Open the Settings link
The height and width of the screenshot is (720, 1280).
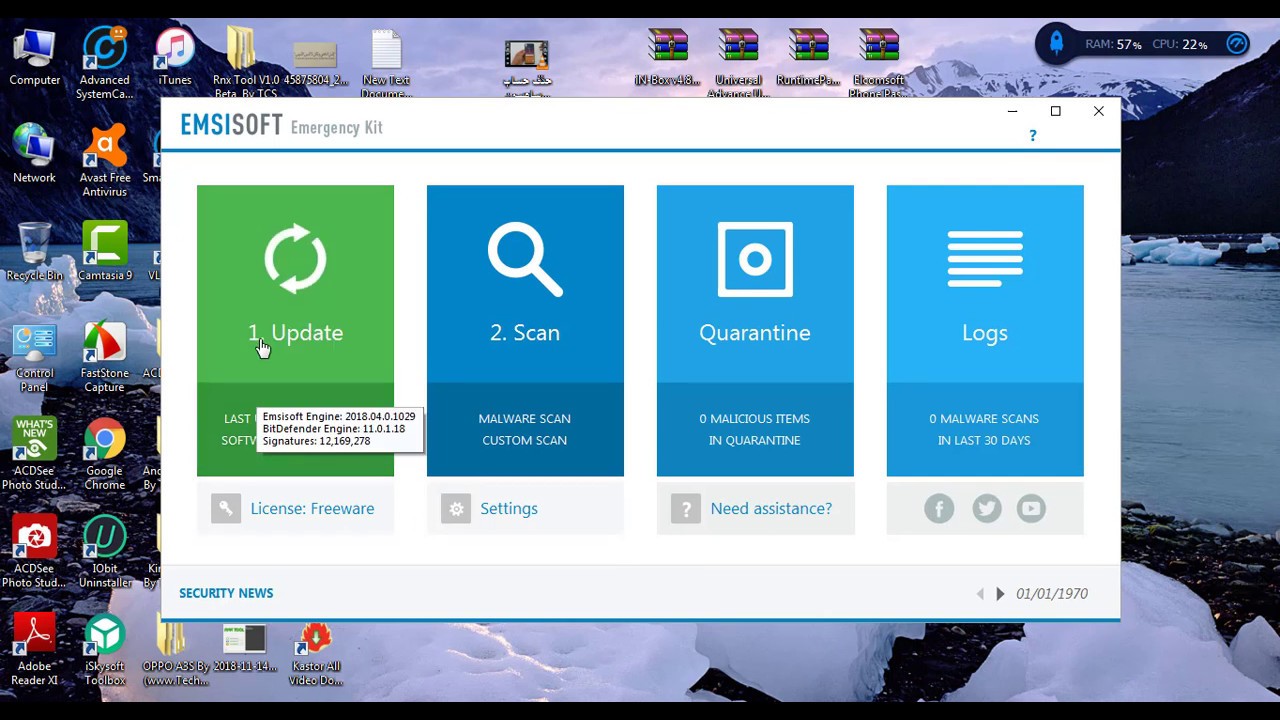click(509, 509)
